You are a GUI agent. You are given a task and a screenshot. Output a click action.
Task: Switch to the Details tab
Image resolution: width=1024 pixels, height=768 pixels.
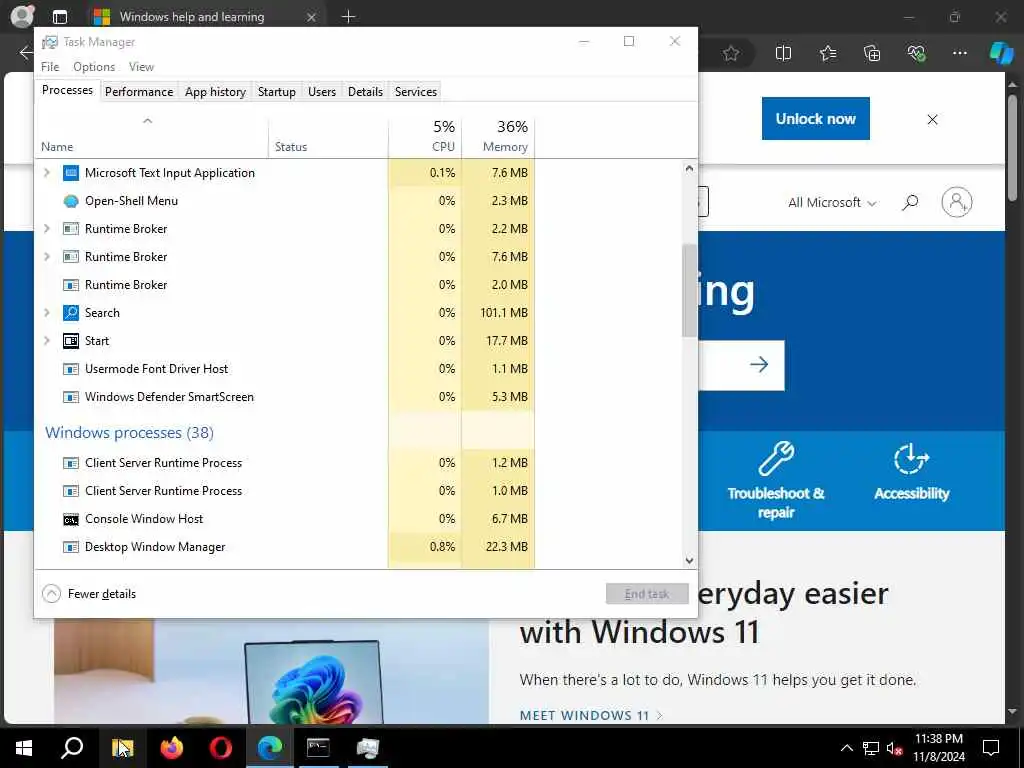pyautogui.click(x=365, y=92)
